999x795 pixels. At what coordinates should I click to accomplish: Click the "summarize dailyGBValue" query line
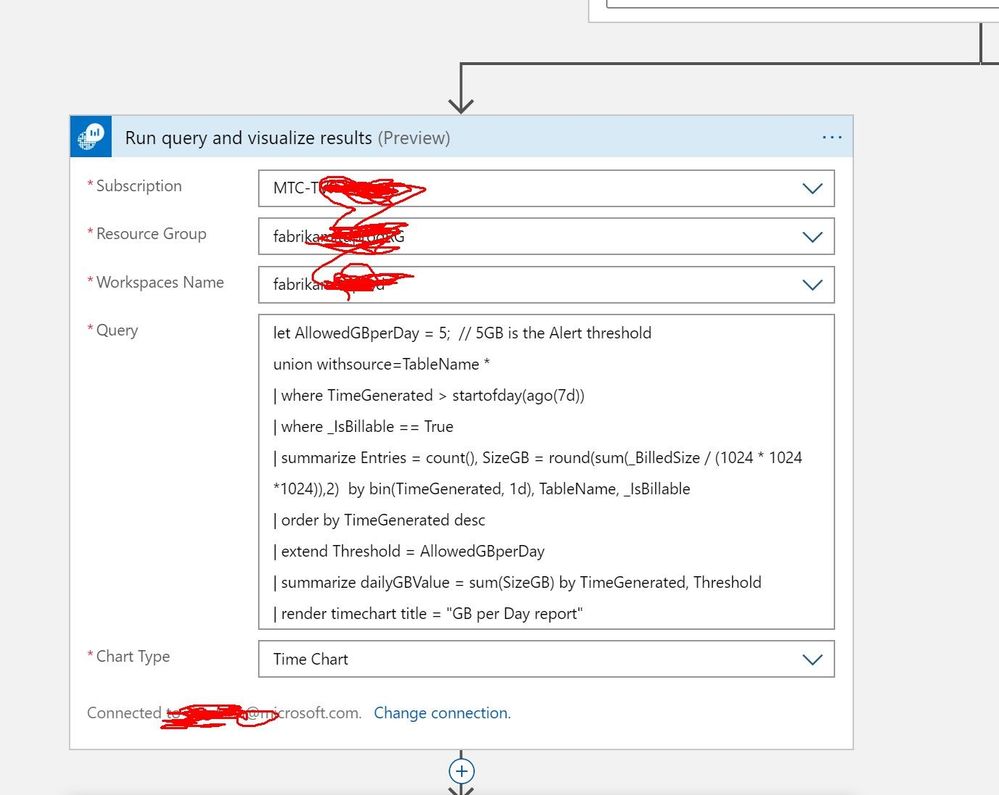[x=517, y=583]
